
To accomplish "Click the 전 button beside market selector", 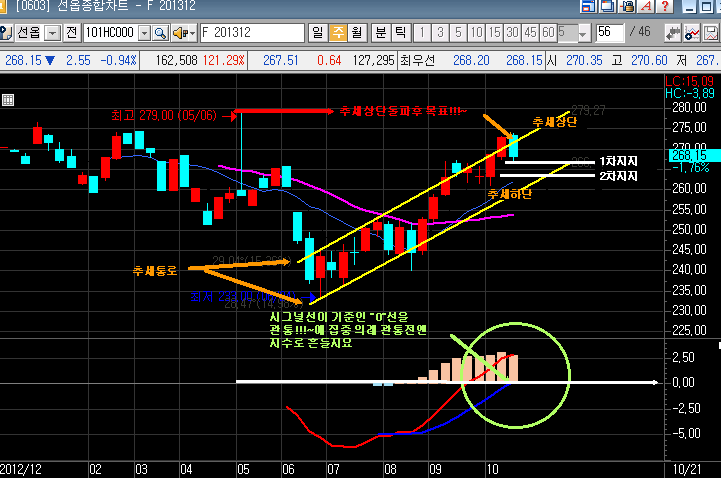I will 71,33.
